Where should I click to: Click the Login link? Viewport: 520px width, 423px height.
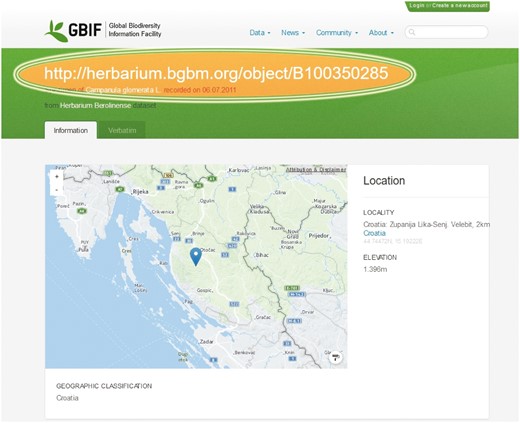417,5
